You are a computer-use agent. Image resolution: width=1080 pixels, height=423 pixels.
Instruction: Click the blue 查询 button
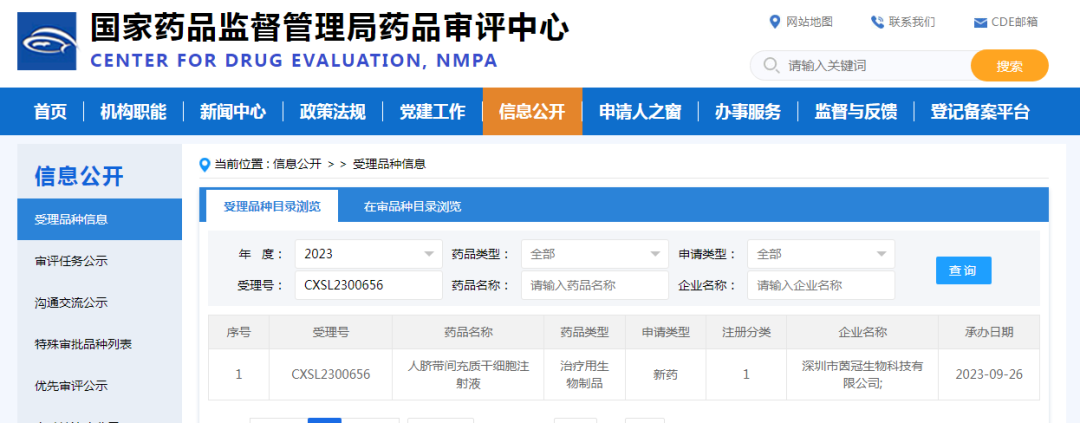[x=964, y=270]
